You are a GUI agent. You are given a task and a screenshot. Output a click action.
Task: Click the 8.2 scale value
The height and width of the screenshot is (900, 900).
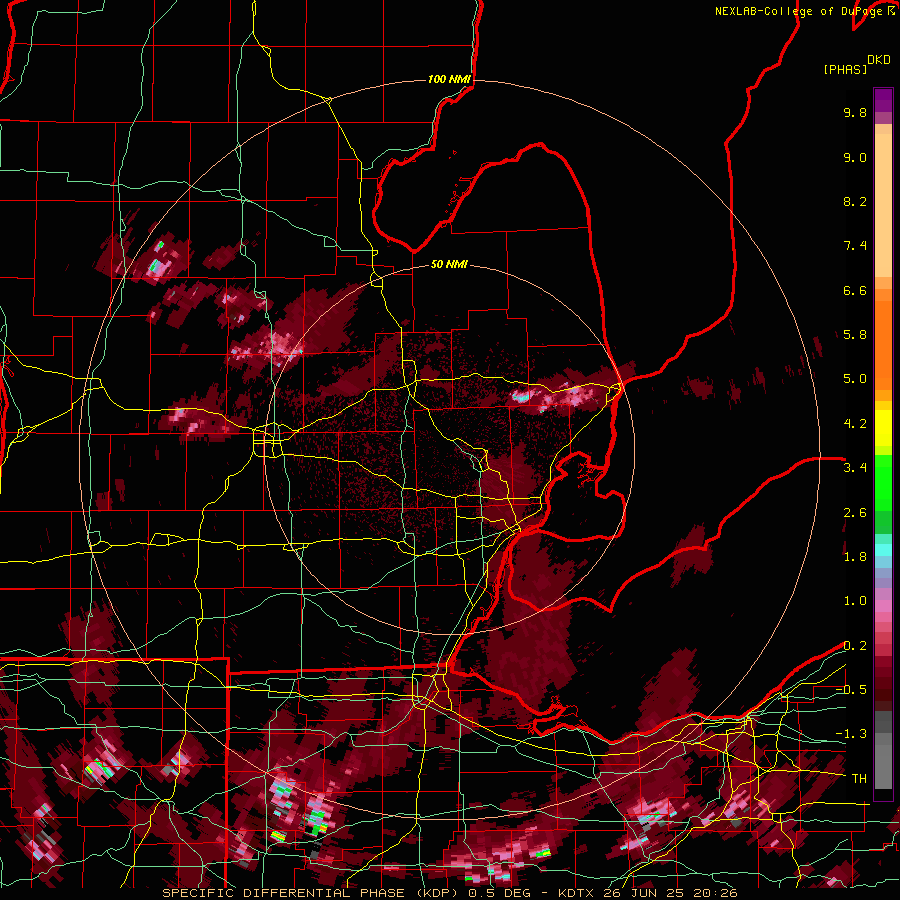pyautogui.click(x=855, y=201)
